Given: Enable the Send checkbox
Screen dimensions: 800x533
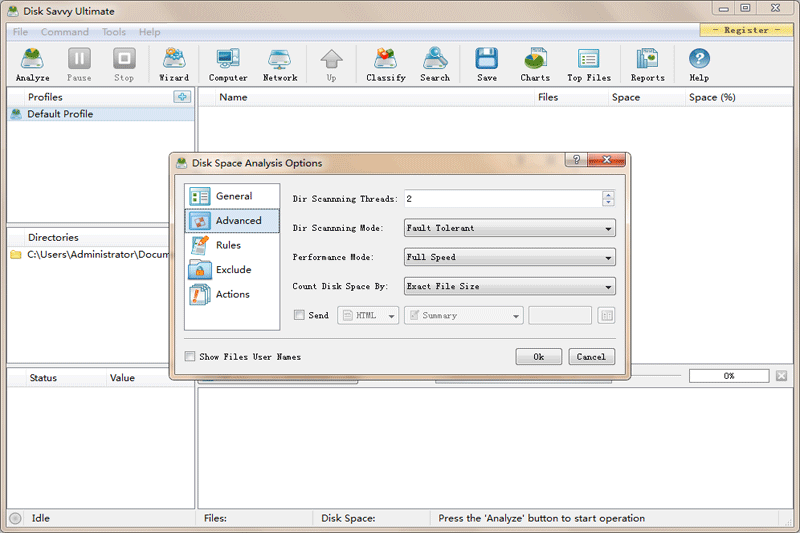Looking at the screenshot, I should 299,316.
